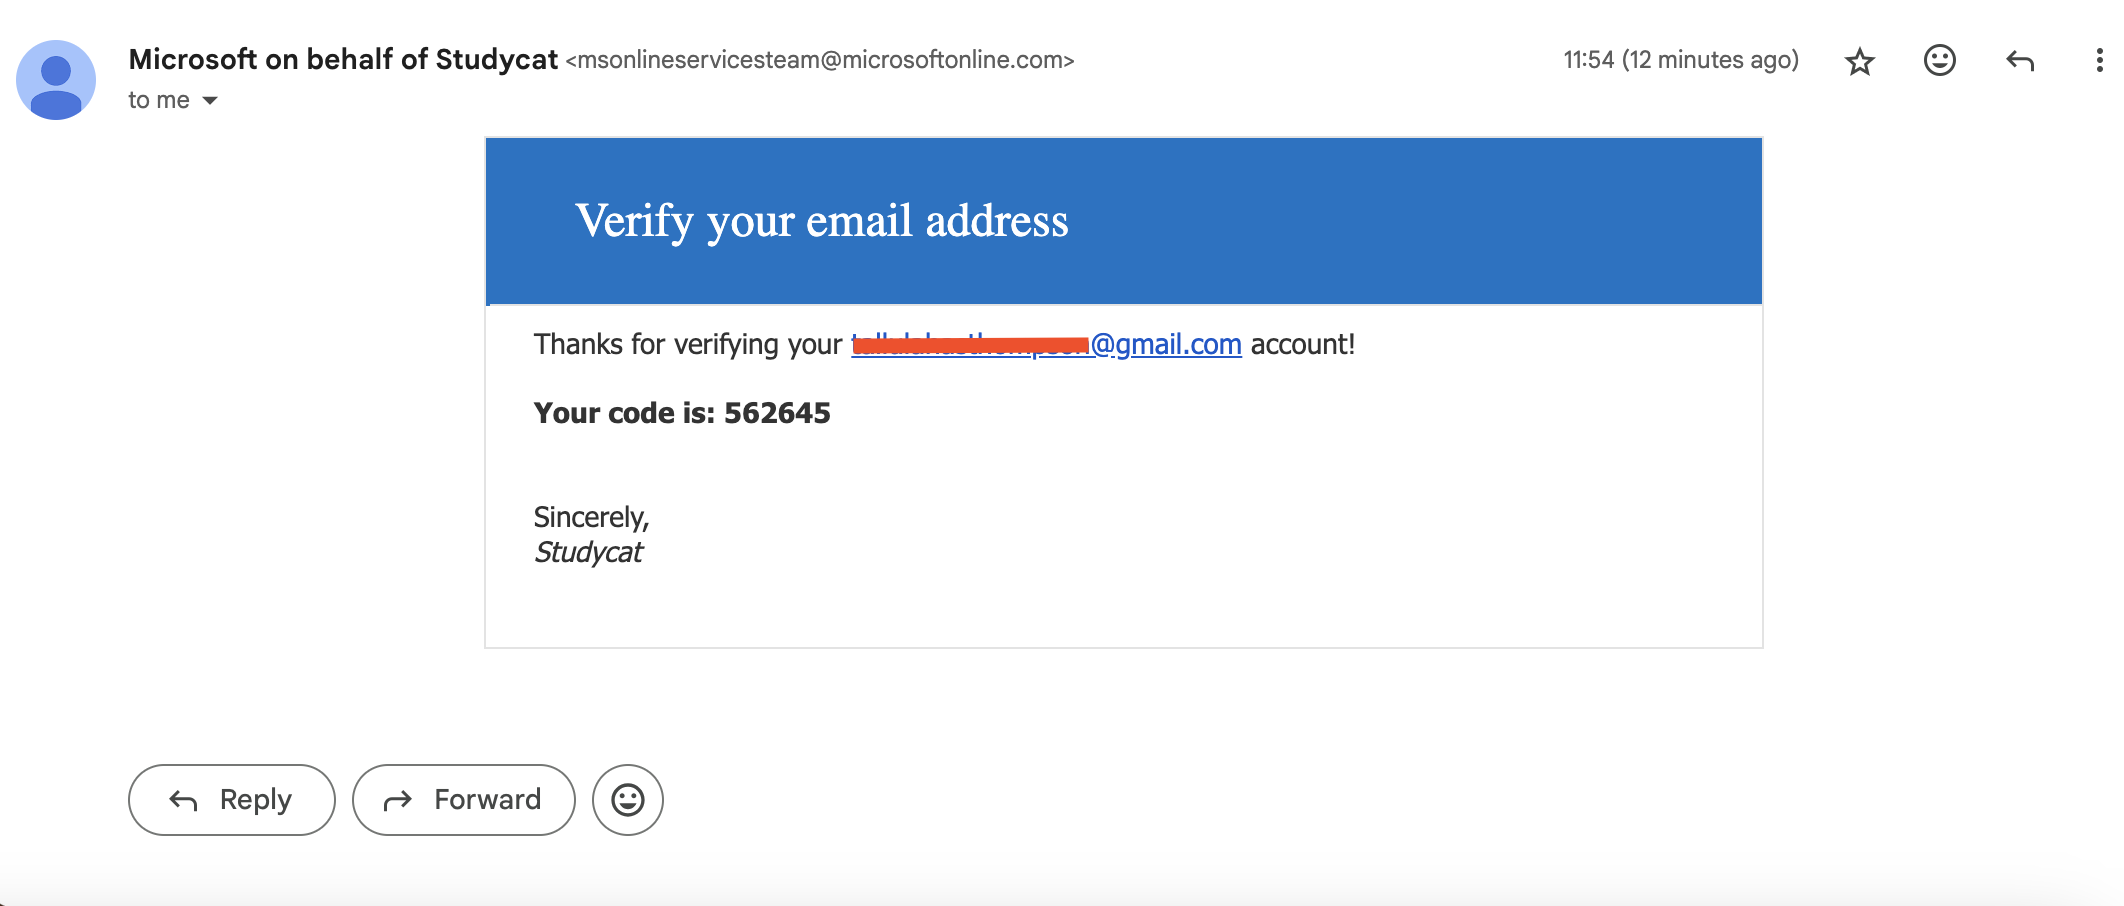Add an emoji reaction to this email

pos(1939,61)
